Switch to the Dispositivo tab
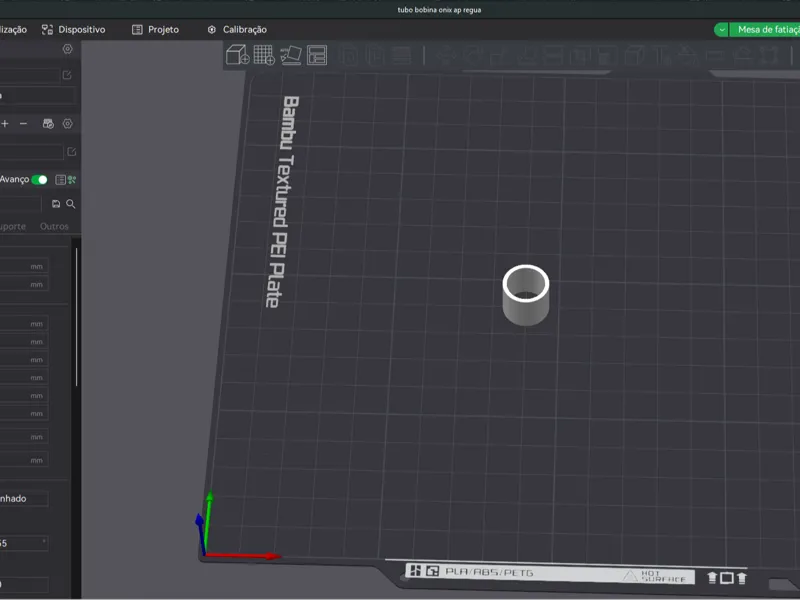 coord(73,30)
